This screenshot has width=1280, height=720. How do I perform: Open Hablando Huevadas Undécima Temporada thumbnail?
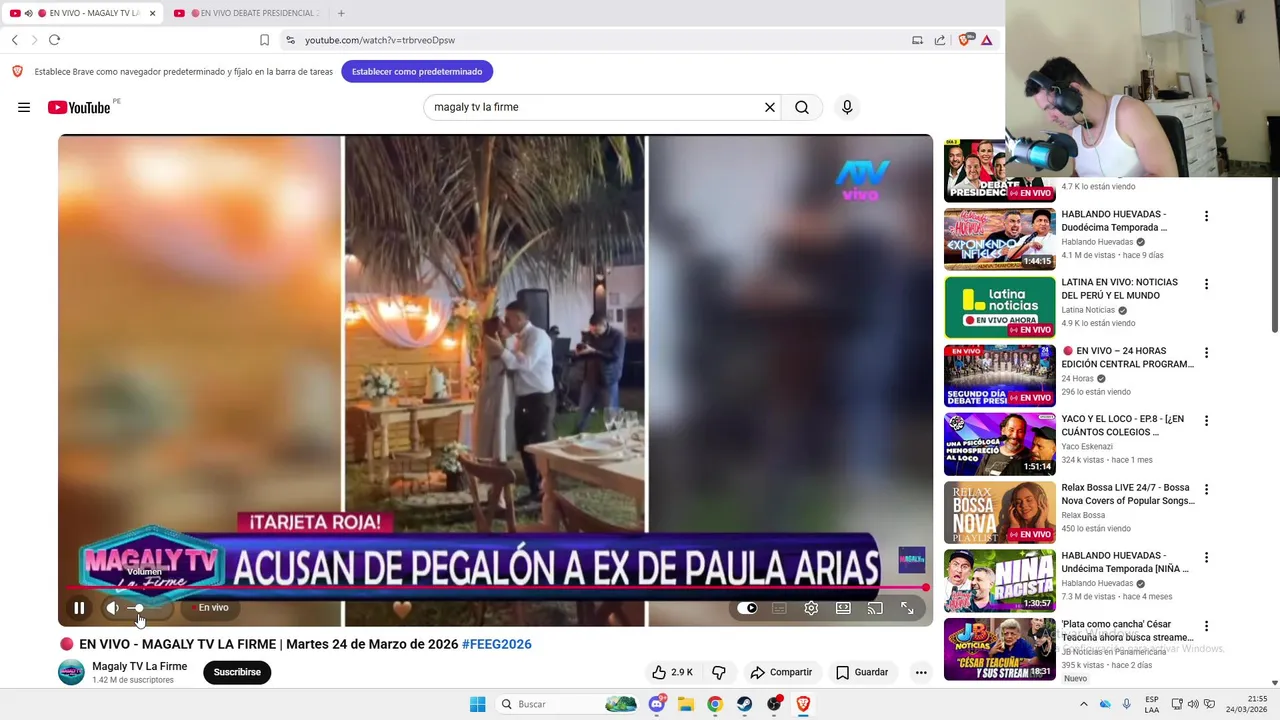pos(1000,580)
